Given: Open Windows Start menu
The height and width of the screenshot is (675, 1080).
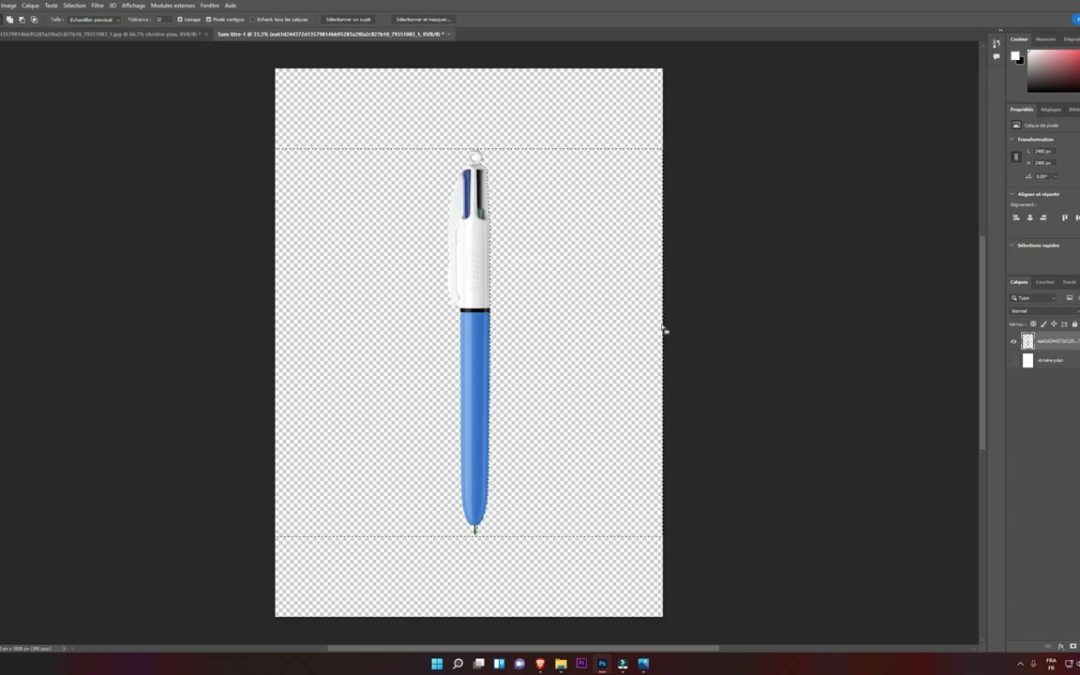Looking at the screenshot, I should tap(437, 664).
